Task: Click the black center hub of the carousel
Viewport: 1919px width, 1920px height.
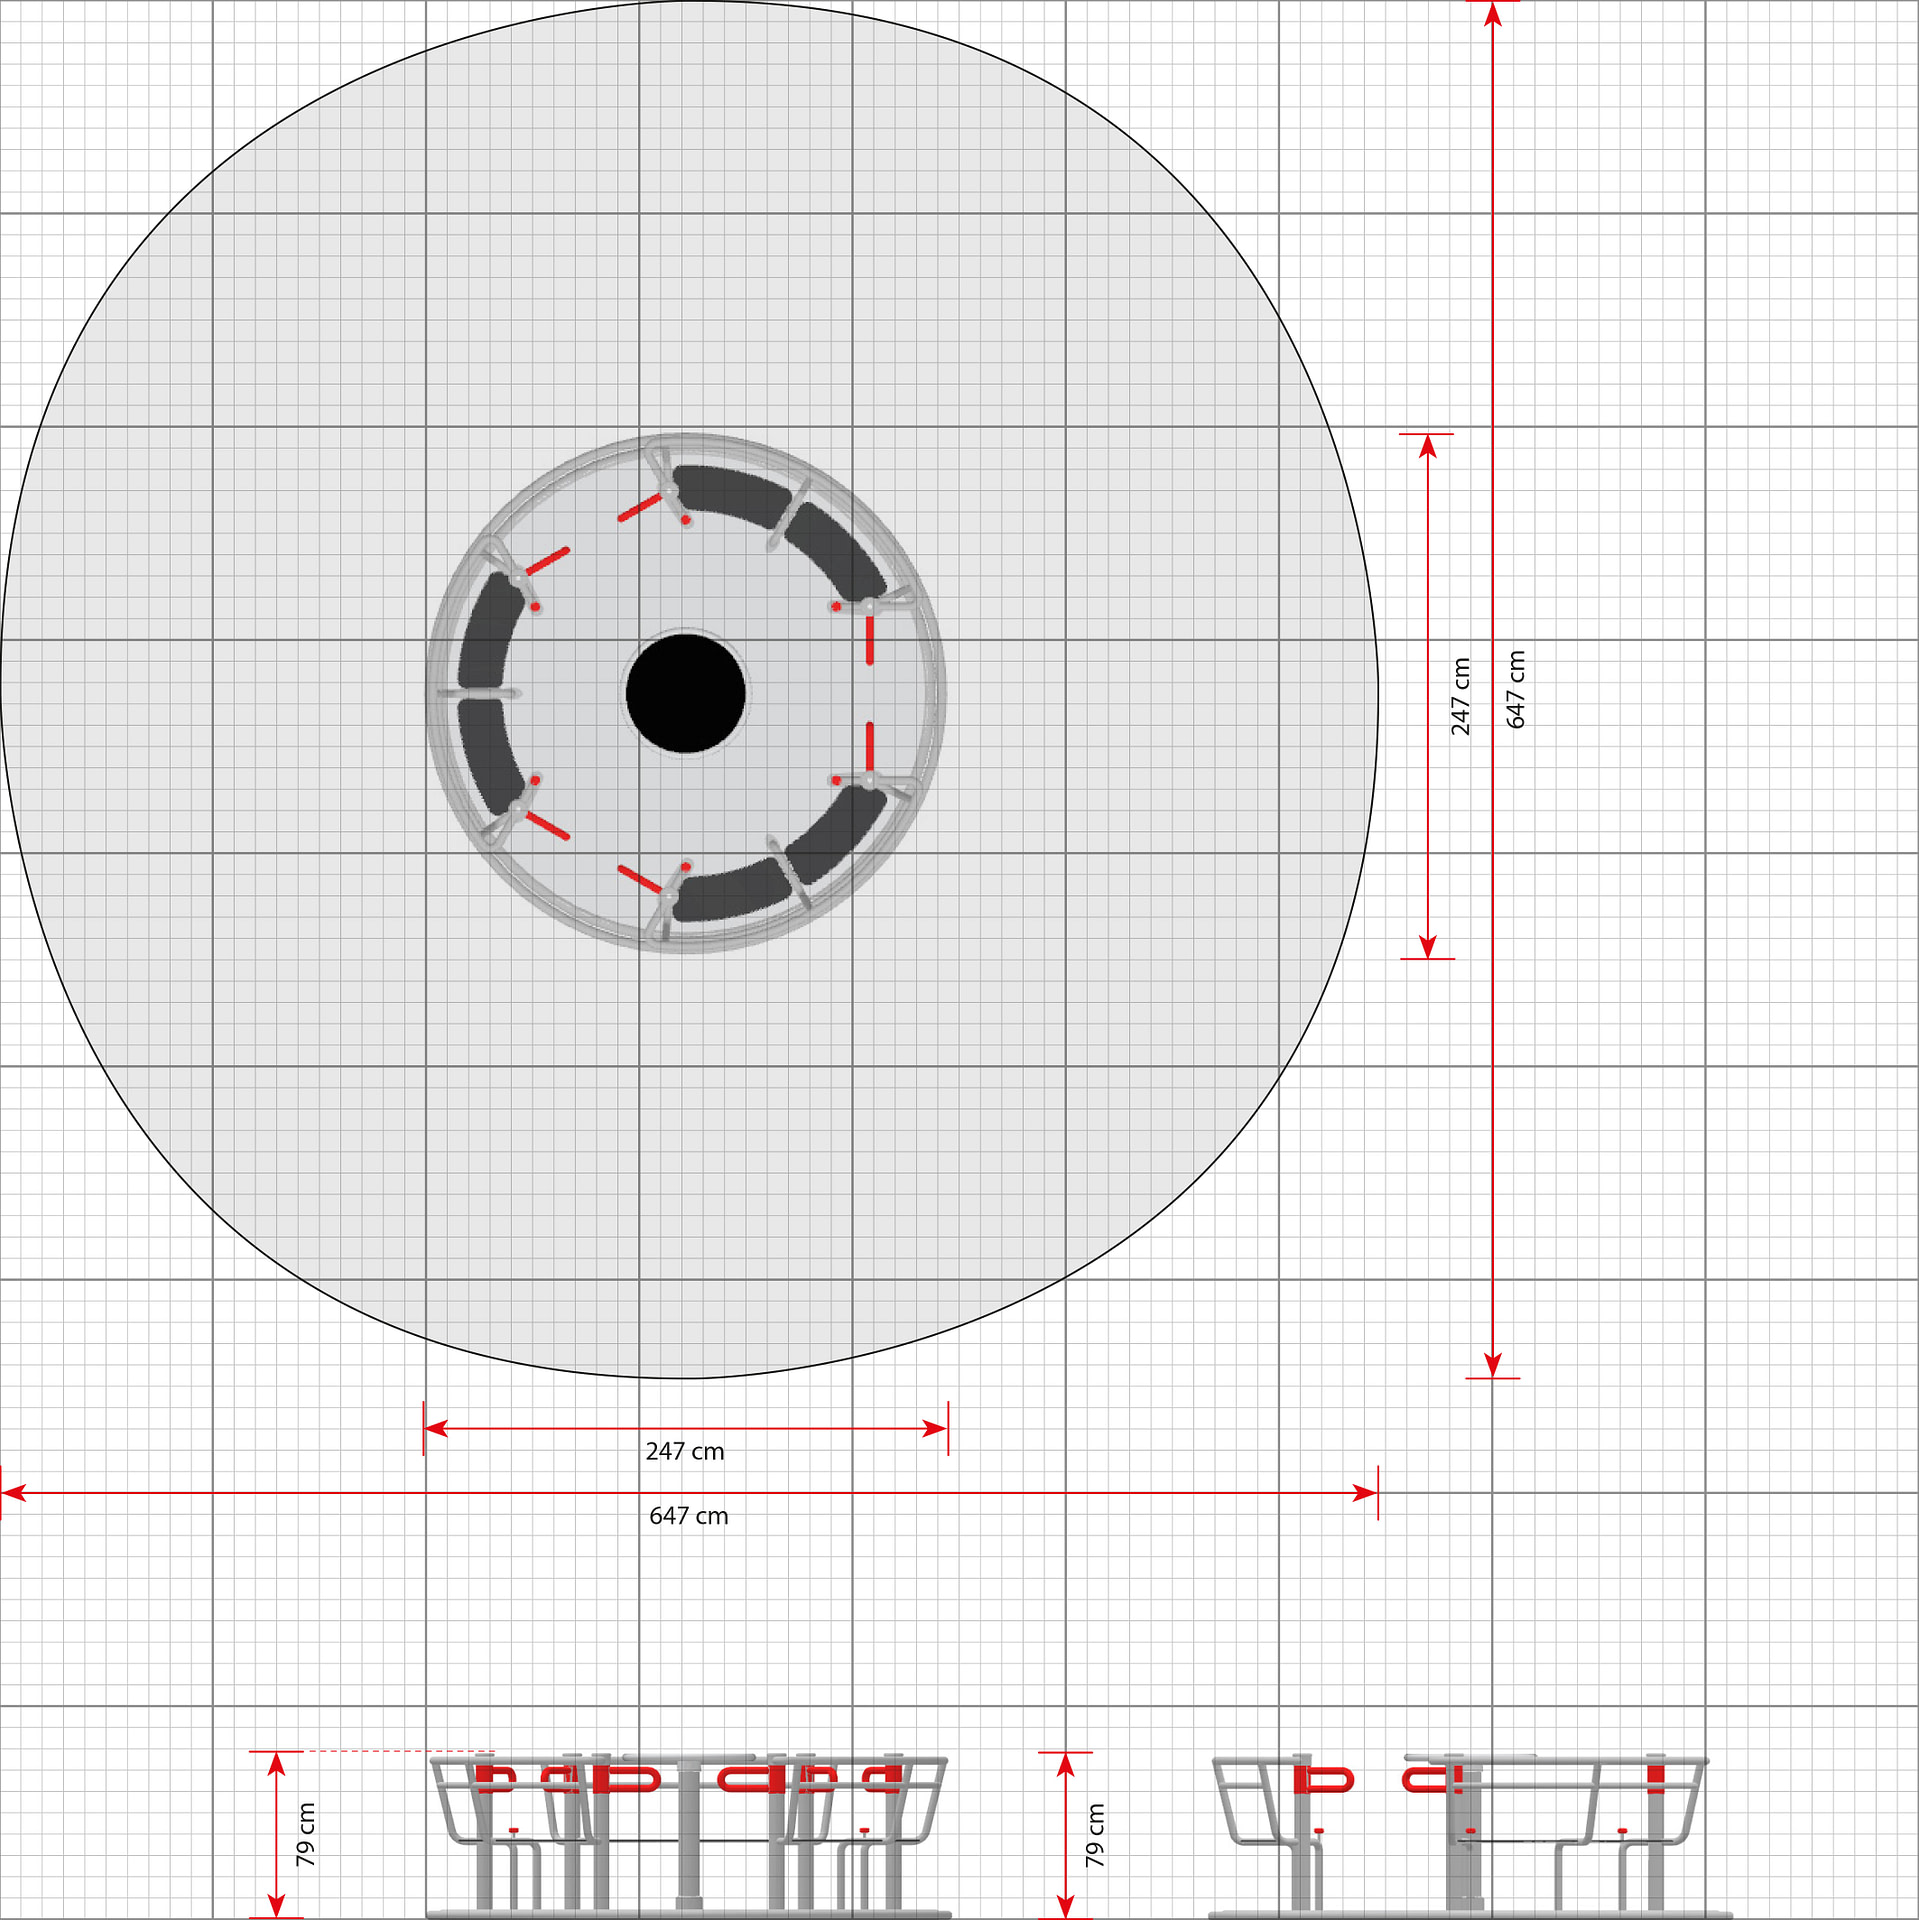Action: (x=685, y=692)
